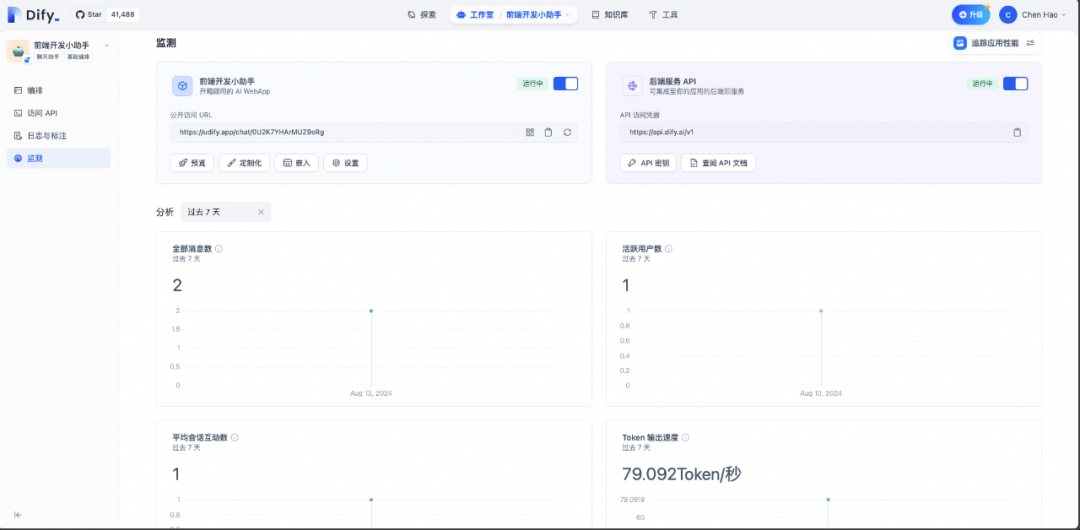
Task: Click the 基础编排 tag in sidebar
Action: 79,57
